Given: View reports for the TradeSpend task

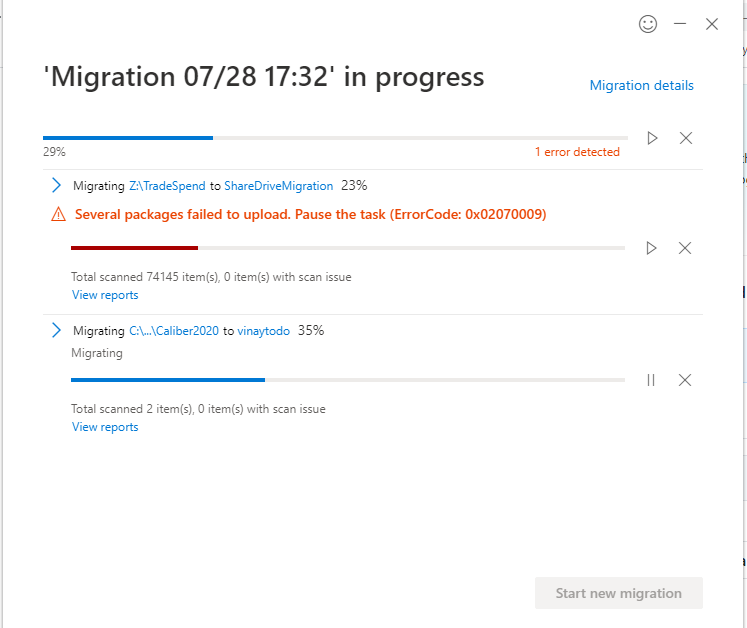Looking at the screenshot, I should pos(105,295).
